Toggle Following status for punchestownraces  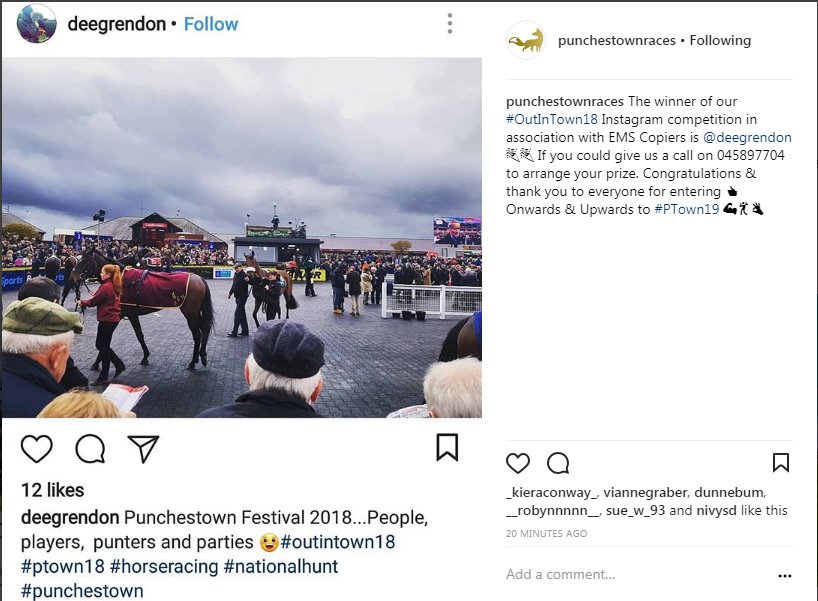[720, 40]
